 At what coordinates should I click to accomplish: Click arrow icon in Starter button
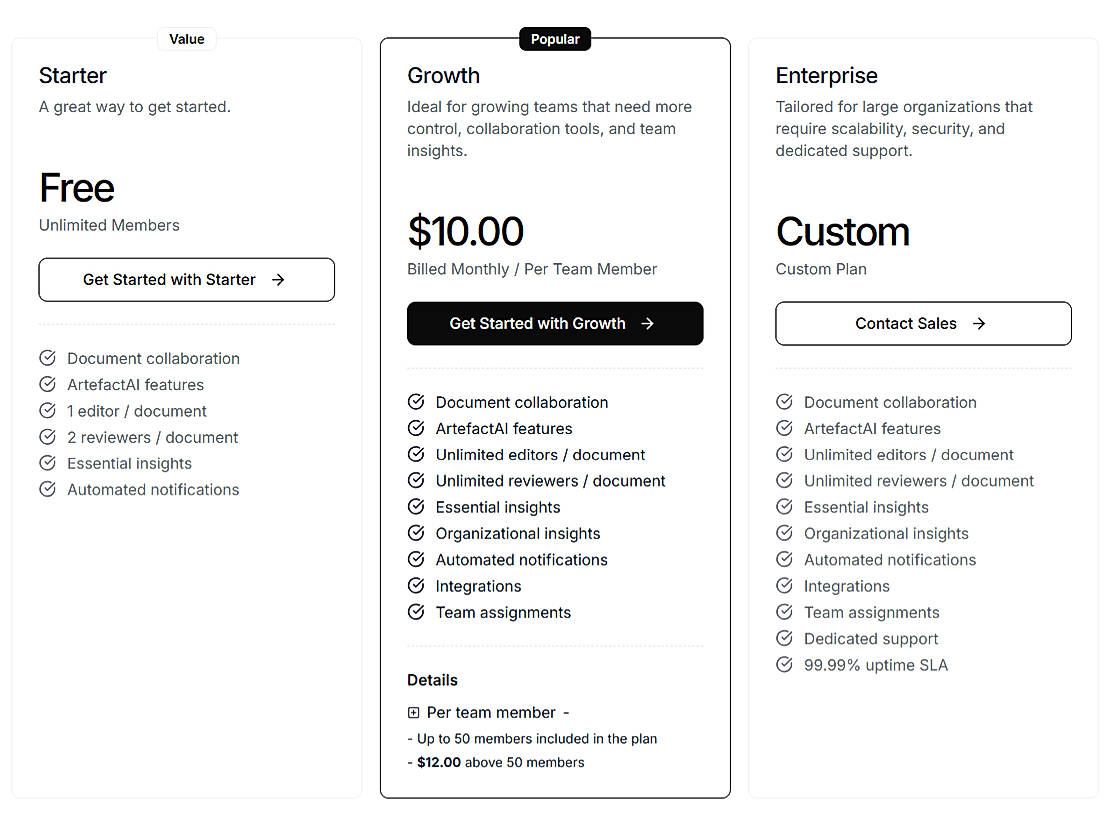[x=278, y=280]
